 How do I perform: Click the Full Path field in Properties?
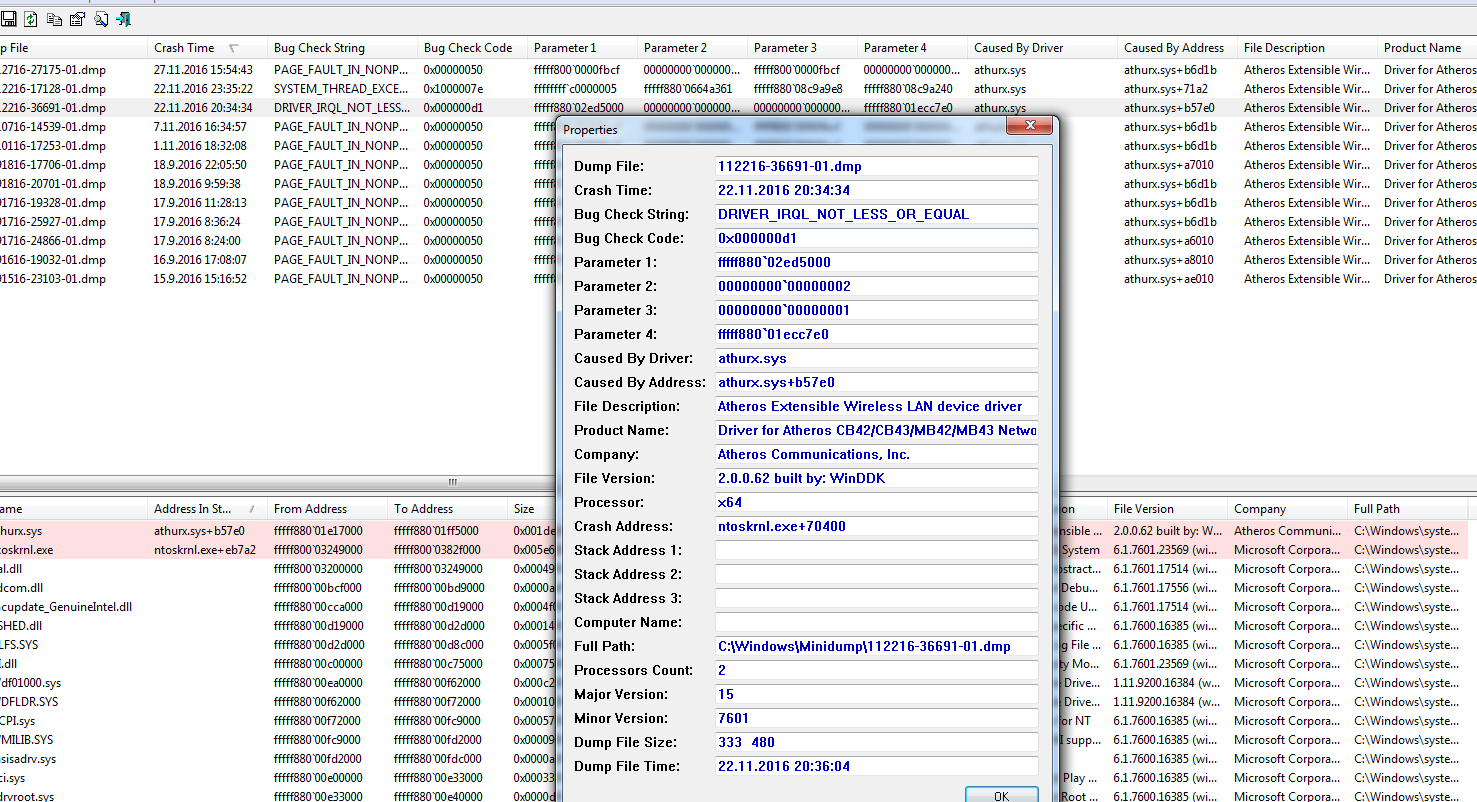click(876, 647)
